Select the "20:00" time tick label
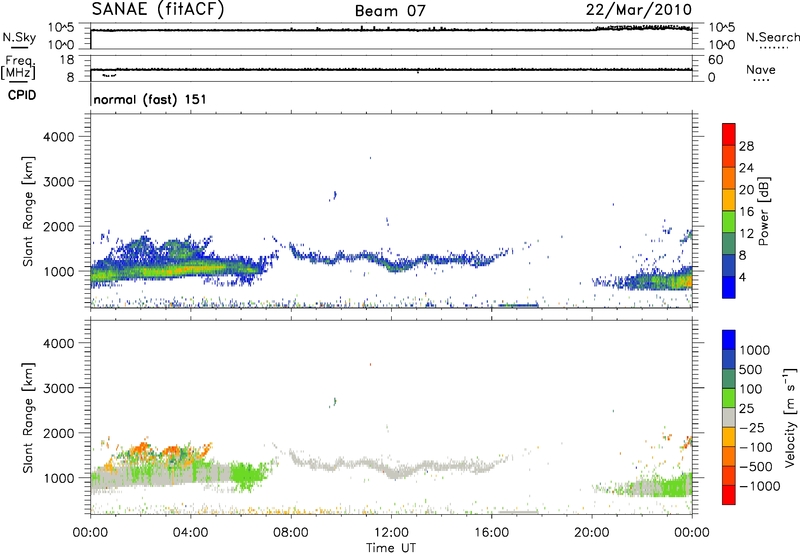 coord(592,533)
